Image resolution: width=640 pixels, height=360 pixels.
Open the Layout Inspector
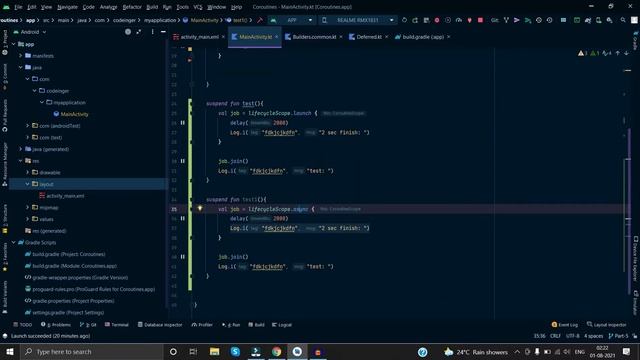(x=607, y=325)
